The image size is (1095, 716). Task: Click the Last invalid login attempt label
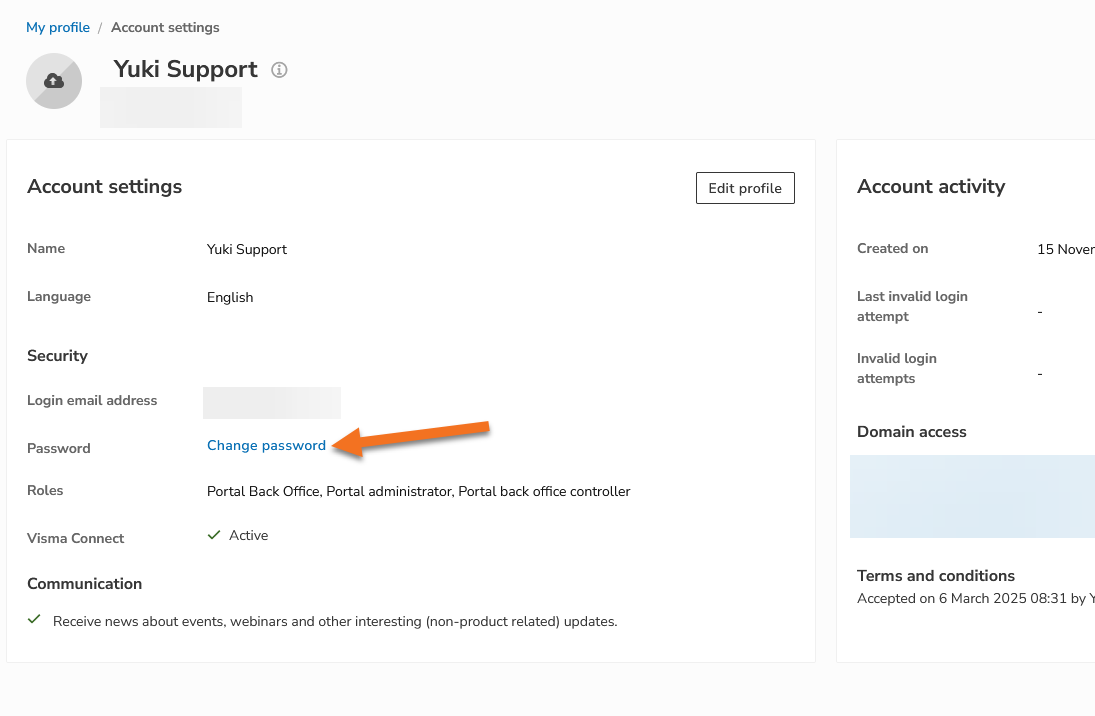[x=912, y=306]
